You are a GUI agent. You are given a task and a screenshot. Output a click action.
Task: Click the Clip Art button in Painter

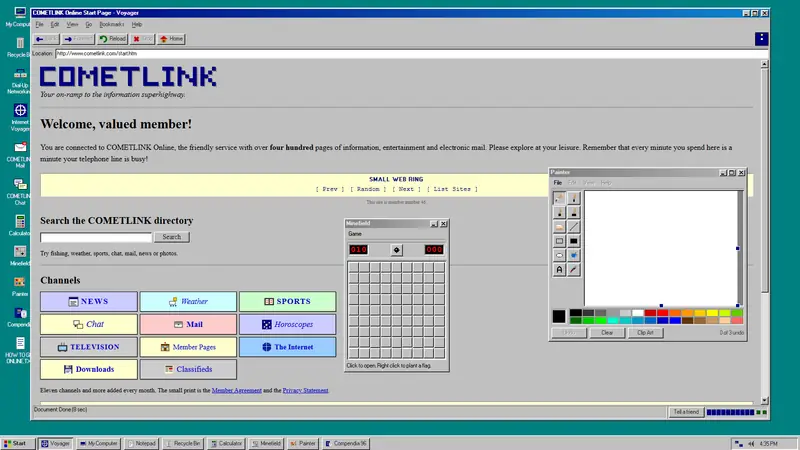click(x=645, y=333)
